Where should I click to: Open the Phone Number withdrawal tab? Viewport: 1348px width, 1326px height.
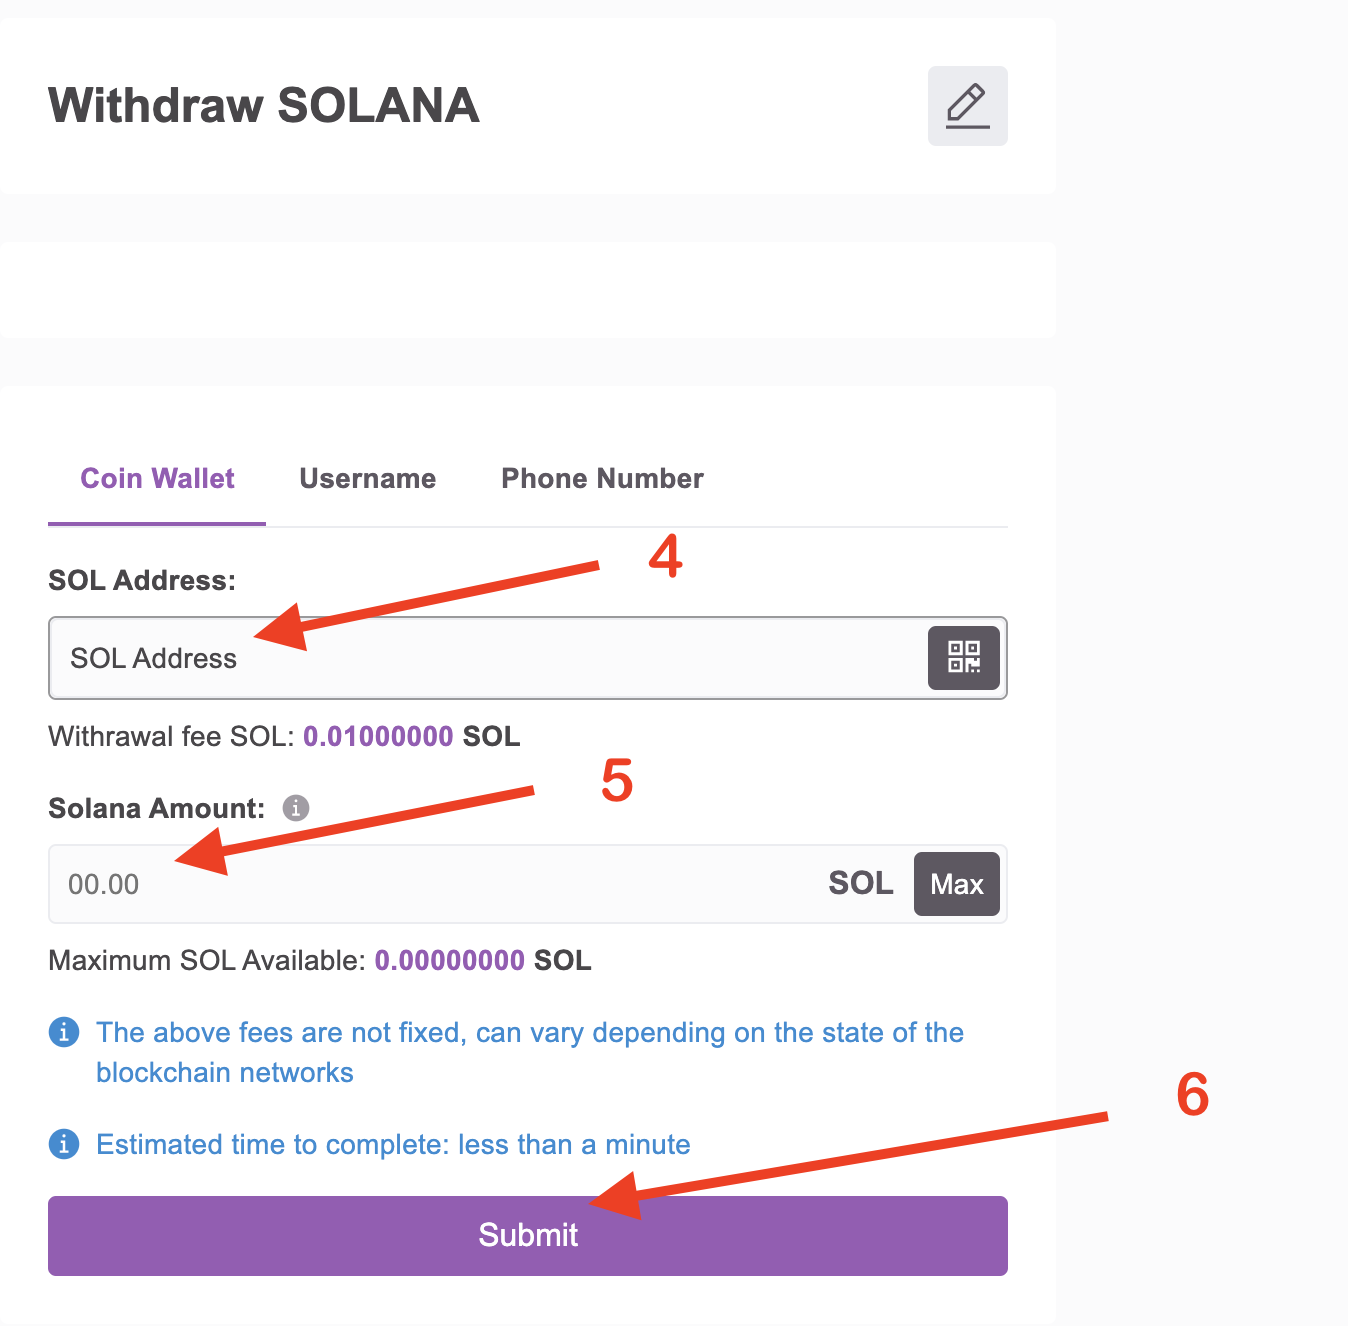[601, 478]
